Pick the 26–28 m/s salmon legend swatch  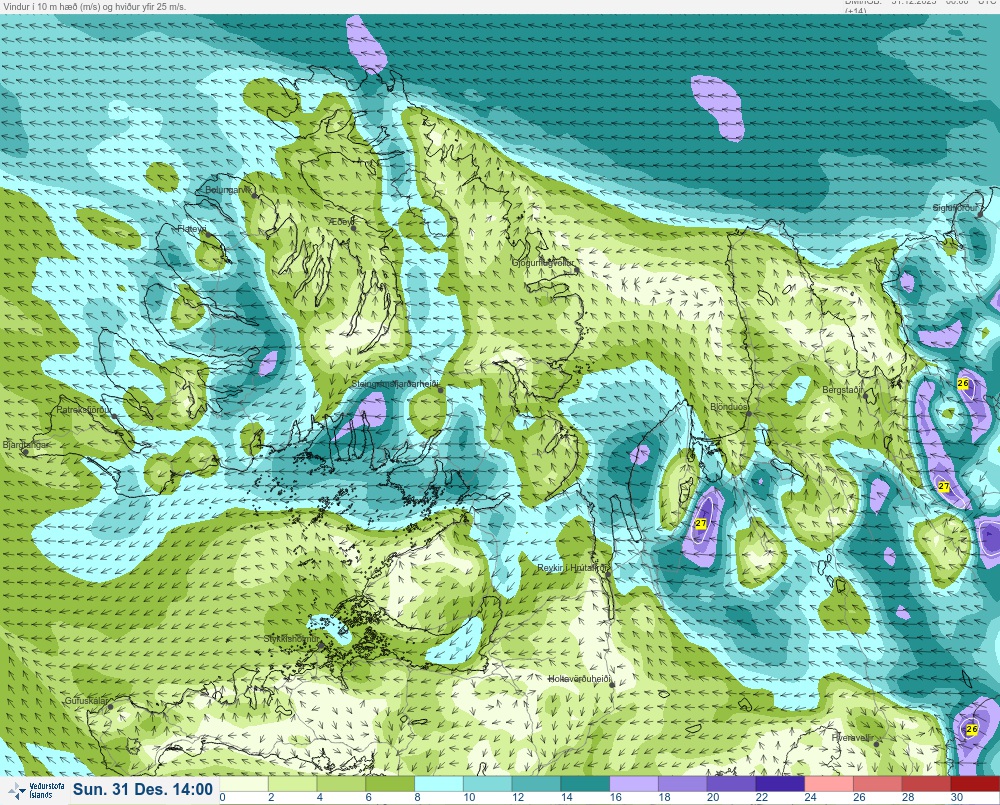[x=877, y=784]
